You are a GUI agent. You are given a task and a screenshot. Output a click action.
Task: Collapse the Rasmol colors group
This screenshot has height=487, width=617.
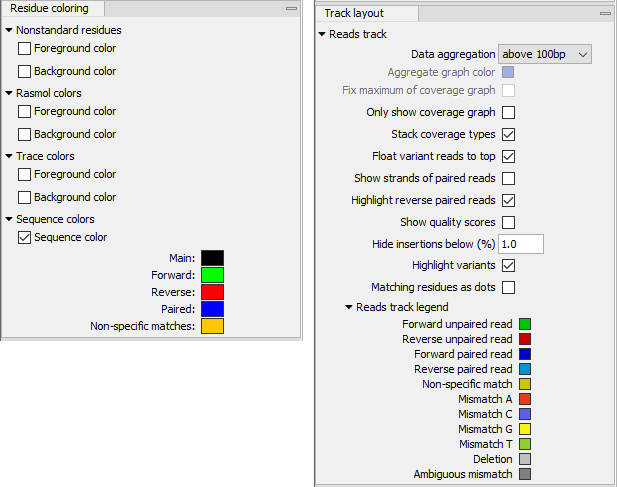pos(9,93)
